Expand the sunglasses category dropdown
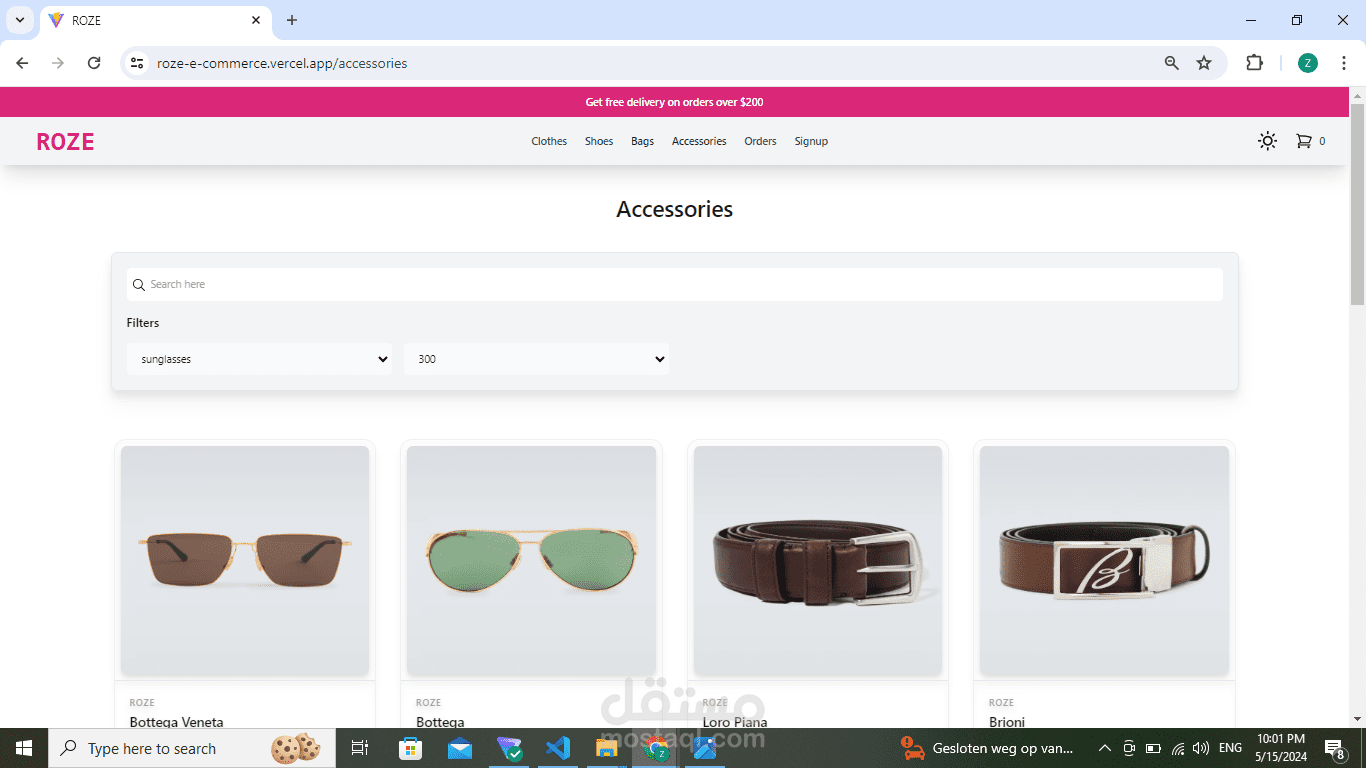 tap(259, 359)
